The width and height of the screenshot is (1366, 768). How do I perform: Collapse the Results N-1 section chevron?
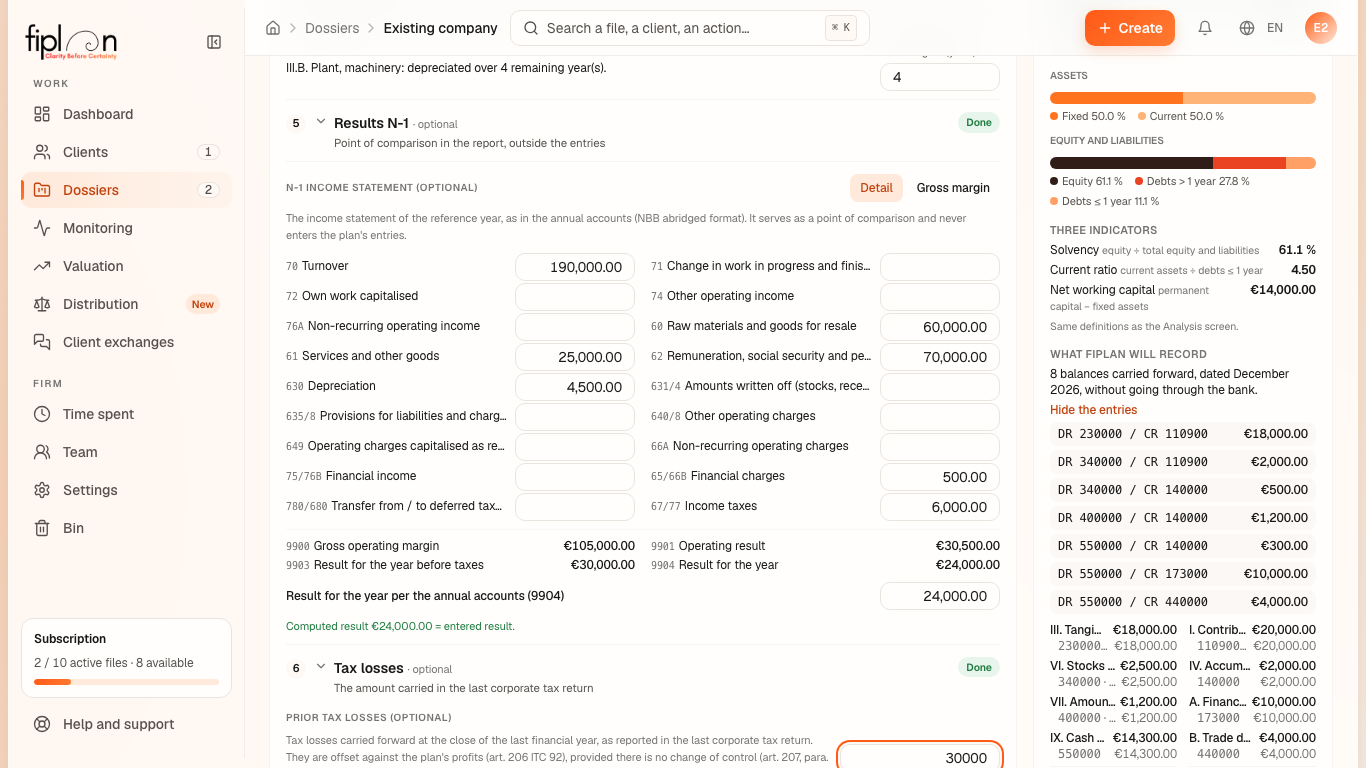point(321,122)
